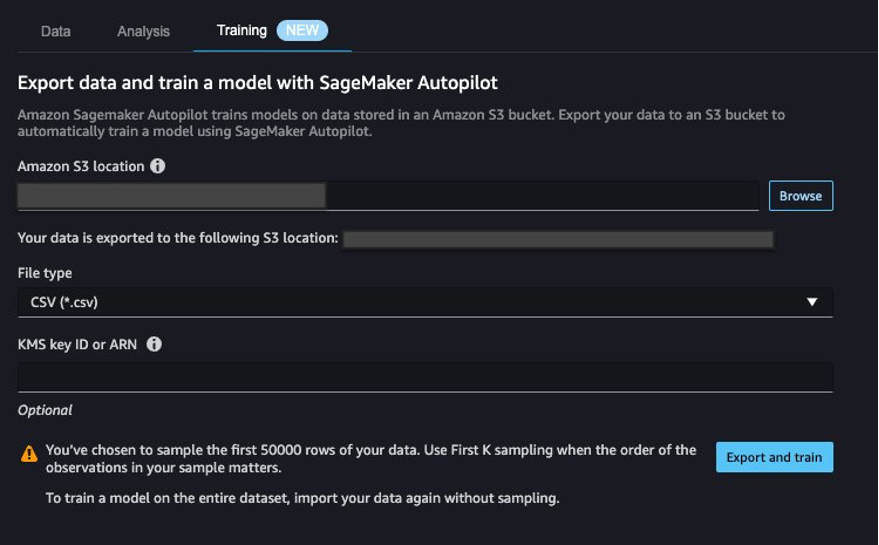Click the Browse button

[800, 196]
